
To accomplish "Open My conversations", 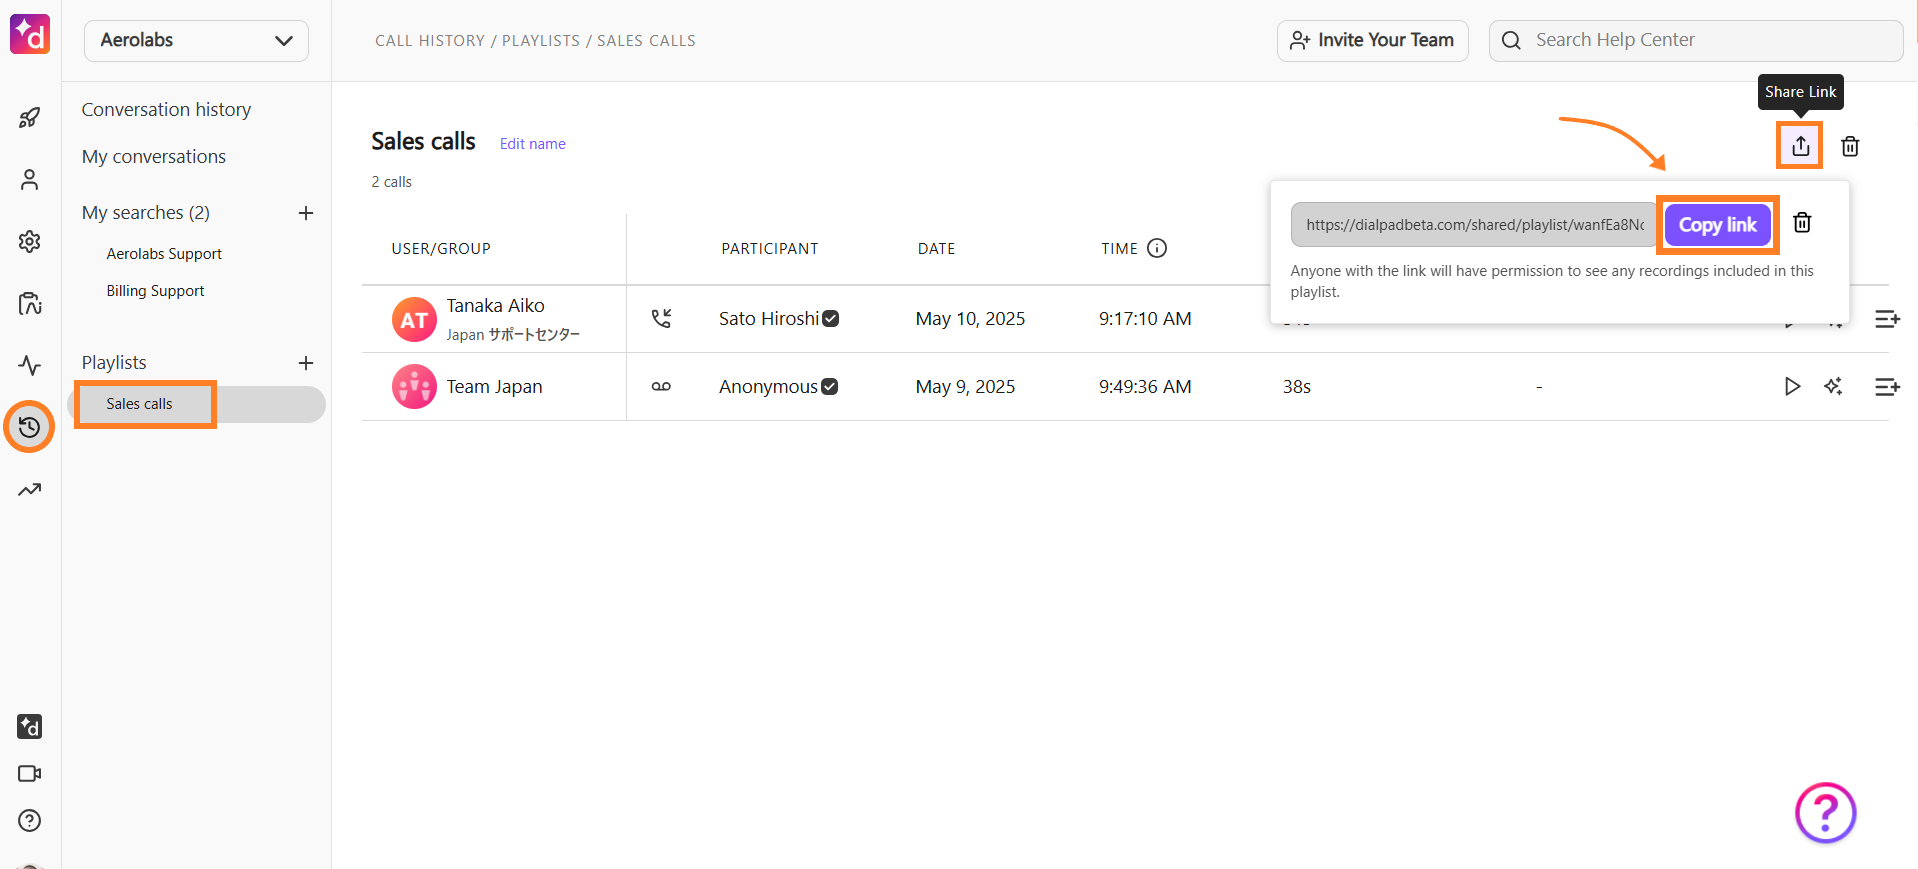I will (x=154, y=156).
